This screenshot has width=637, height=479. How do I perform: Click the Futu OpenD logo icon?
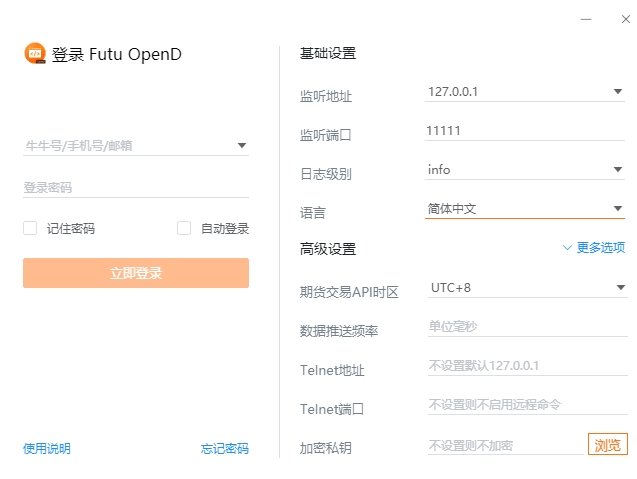tap(35, 54)
